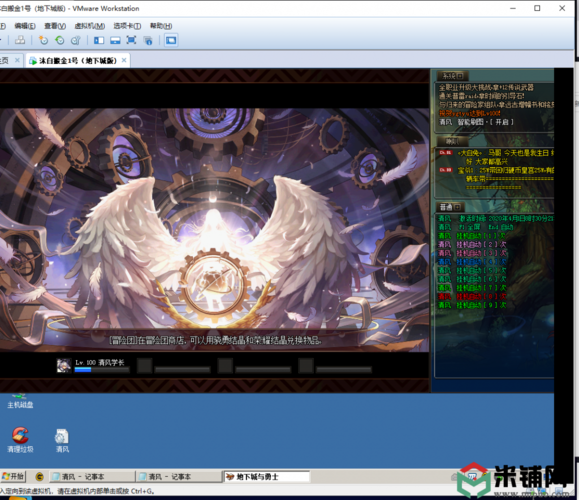The image size is (579, 500).
Task: Click the round quick-launch icon beside 开始
Action: click(x=40, y=477)
